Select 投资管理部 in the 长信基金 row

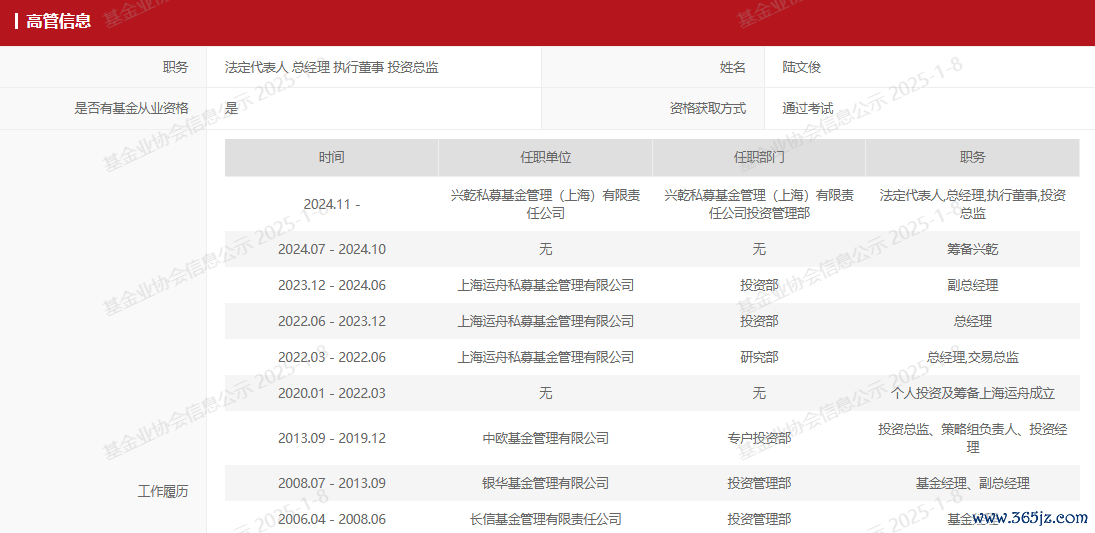click(759, 520)
